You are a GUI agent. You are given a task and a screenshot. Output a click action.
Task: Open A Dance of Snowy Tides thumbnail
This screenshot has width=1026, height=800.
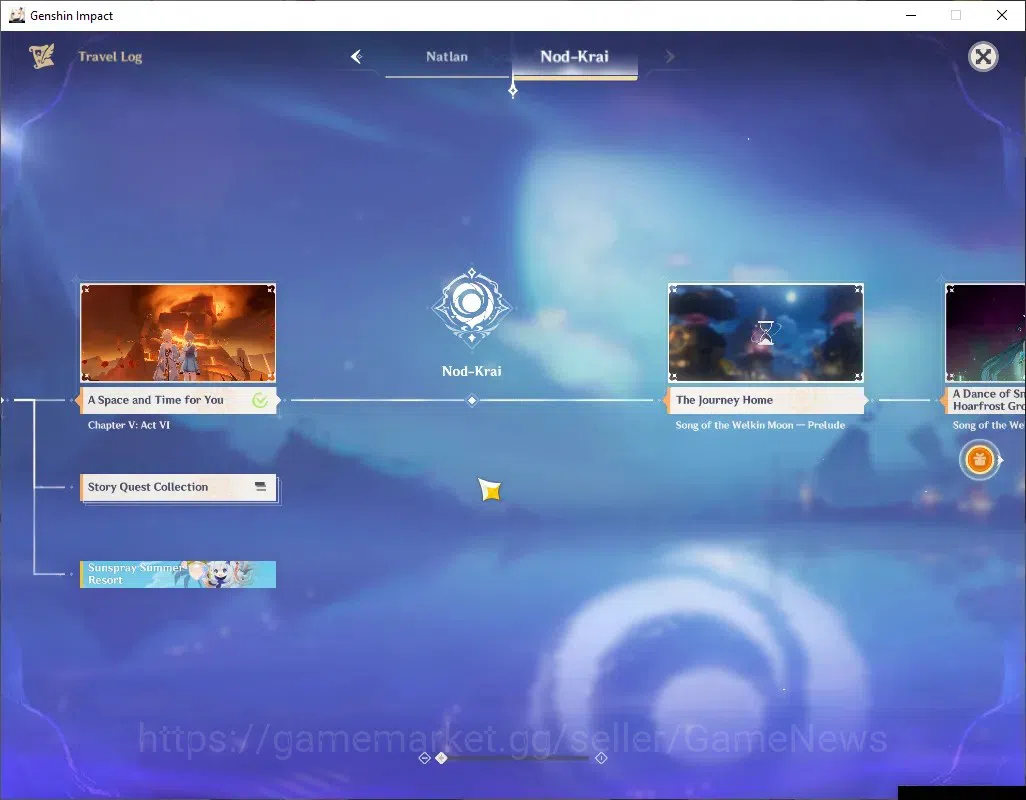pyautogui.click(x=985, y=332)
